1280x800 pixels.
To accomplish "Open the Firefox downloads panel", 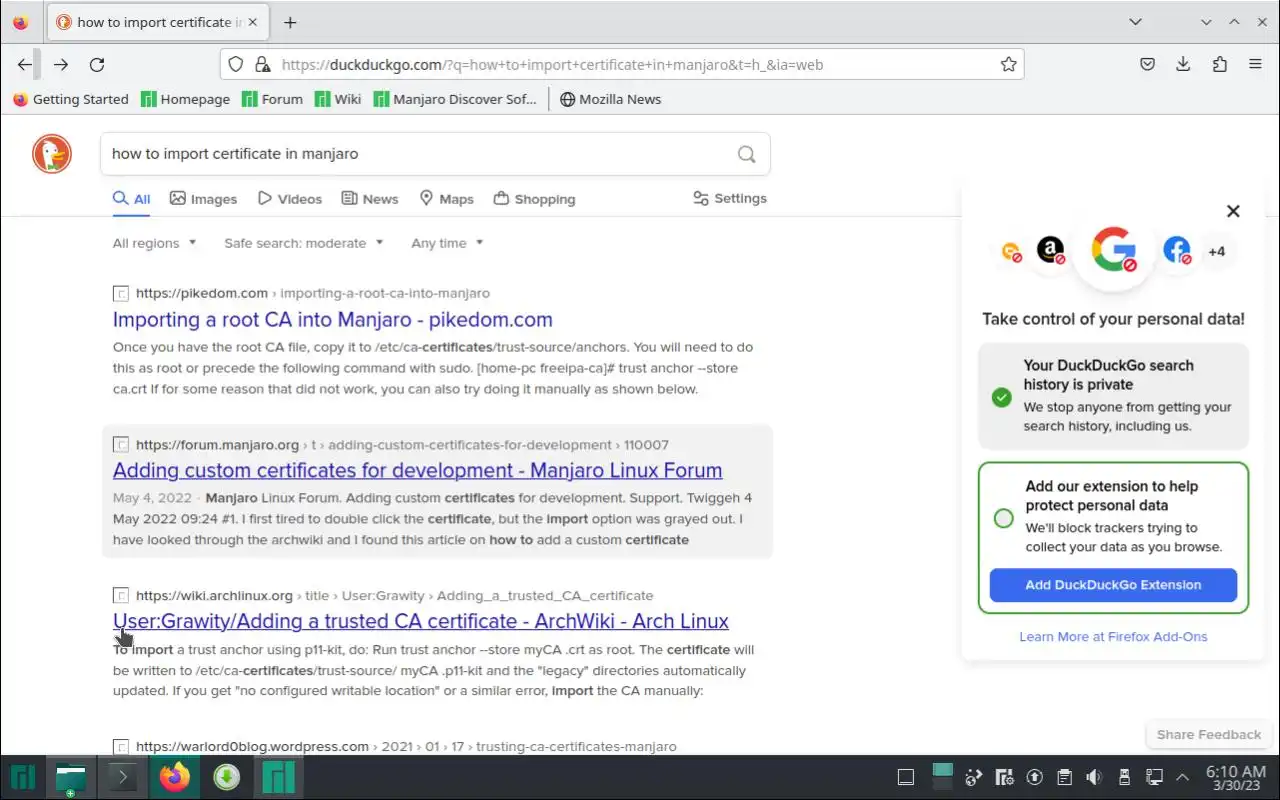I will (1183, 64).
